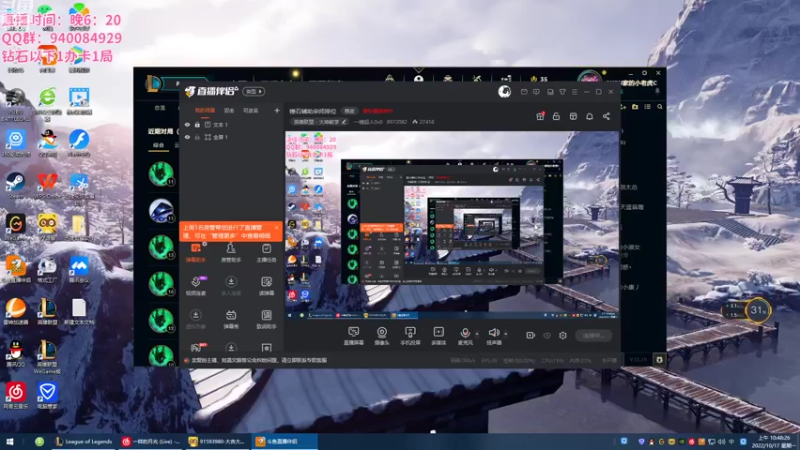Open the layout box icon beside bell

tap(573, 116)
